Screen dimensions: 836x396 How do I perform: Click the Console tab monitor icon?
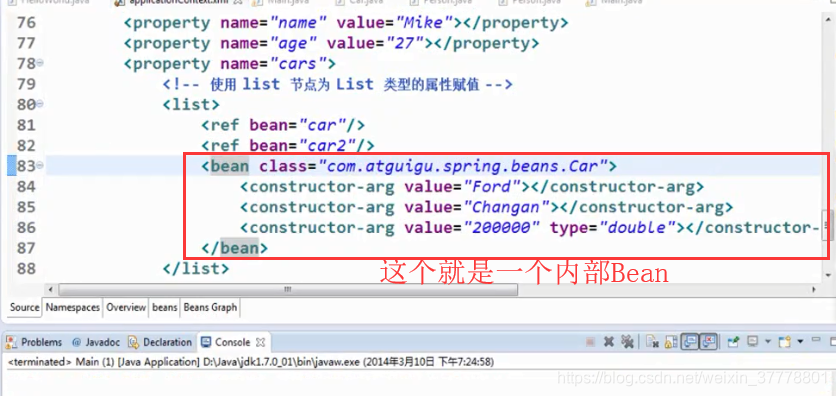[x=206, y=342]
